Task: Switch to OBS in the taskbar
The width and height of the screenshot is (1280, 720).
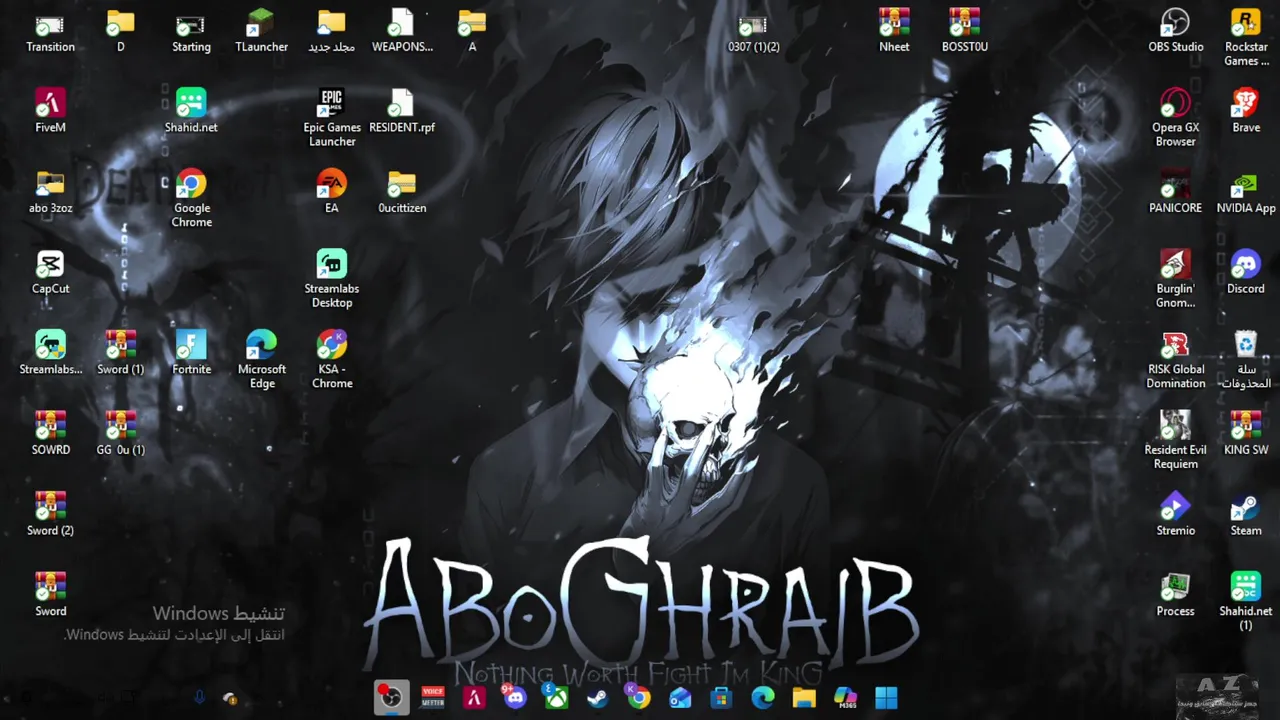Action: click(391, 697)
